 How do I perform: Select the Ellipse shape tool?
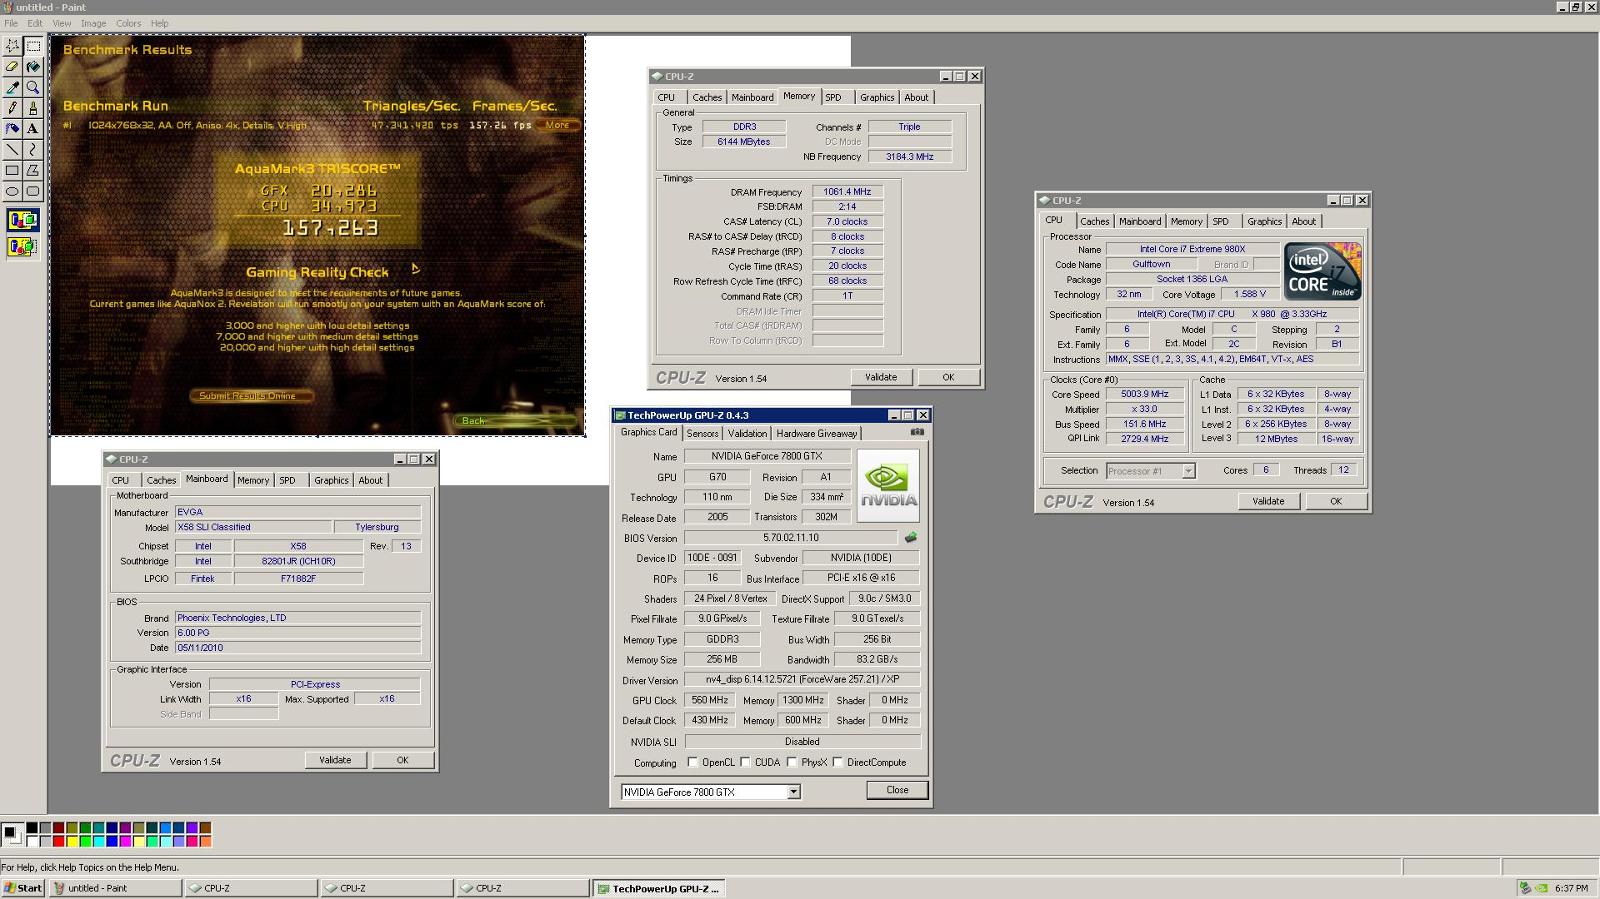coord(12,191)
